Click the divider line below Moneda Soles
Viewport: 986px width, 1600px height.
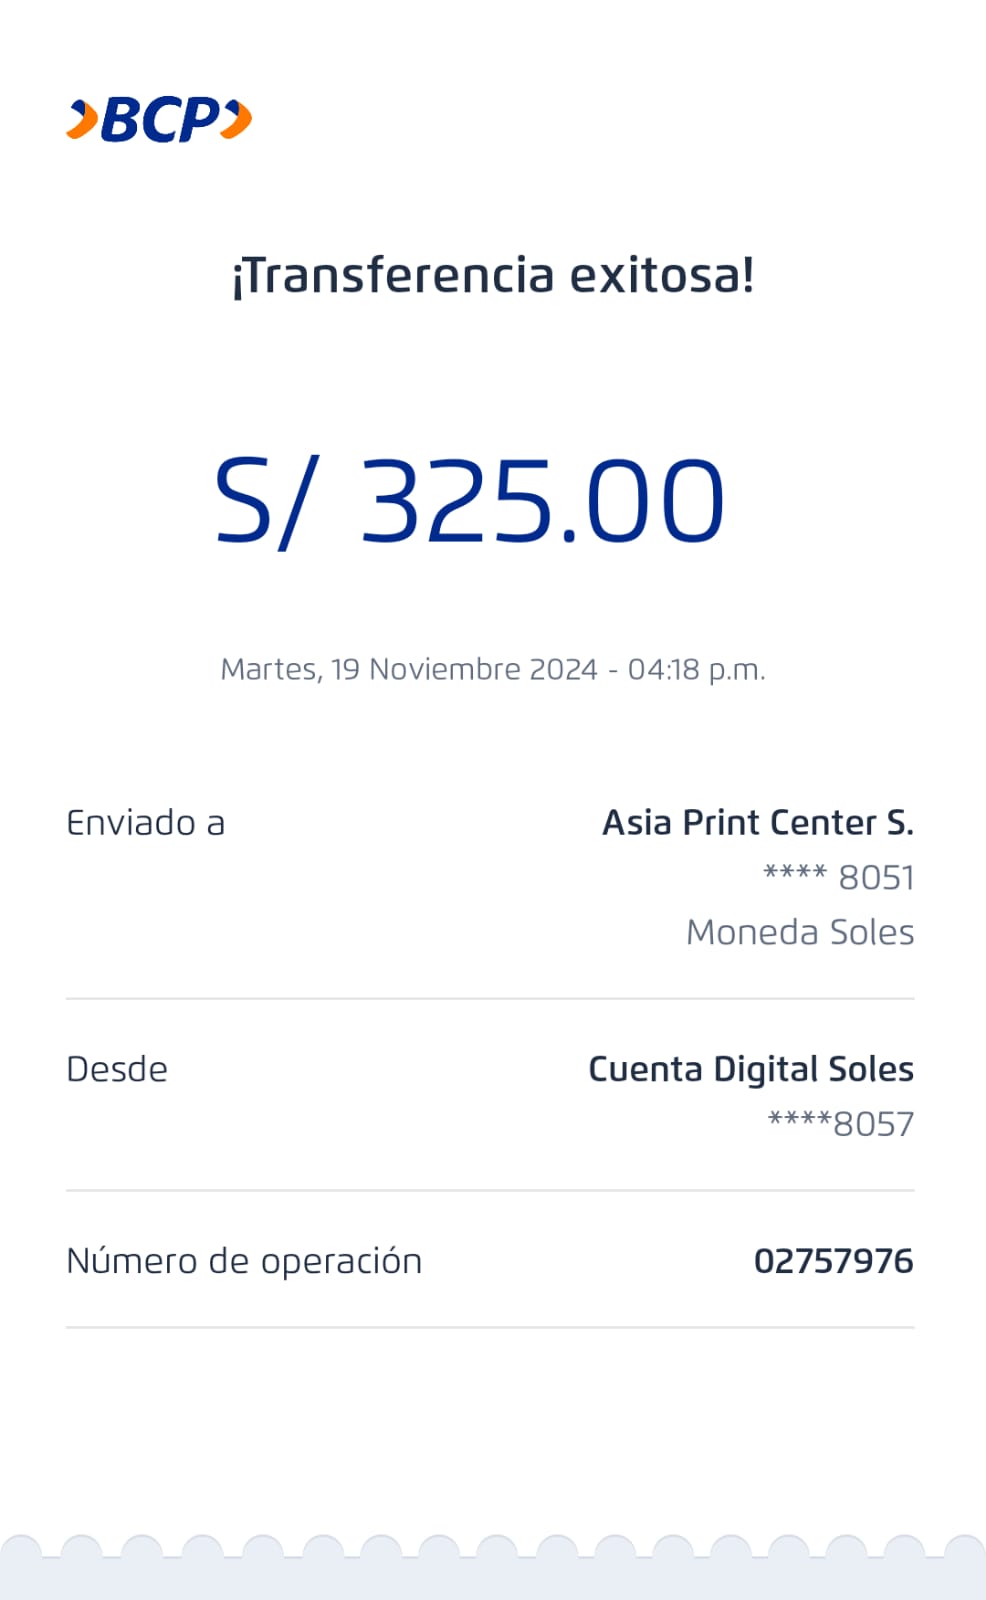coord(490,998)
